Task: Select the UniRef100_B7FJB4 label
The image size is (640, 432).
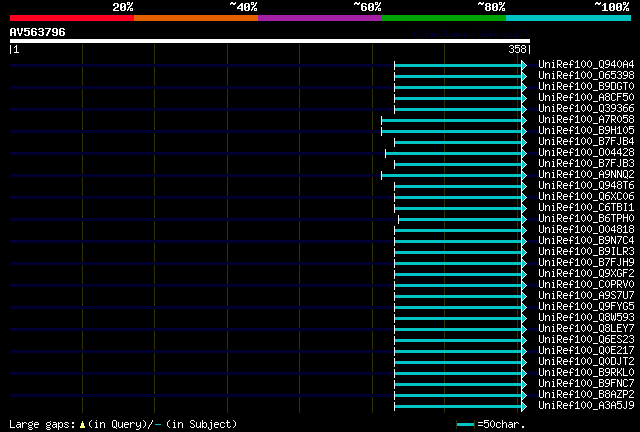Action: tap(586, 142)
